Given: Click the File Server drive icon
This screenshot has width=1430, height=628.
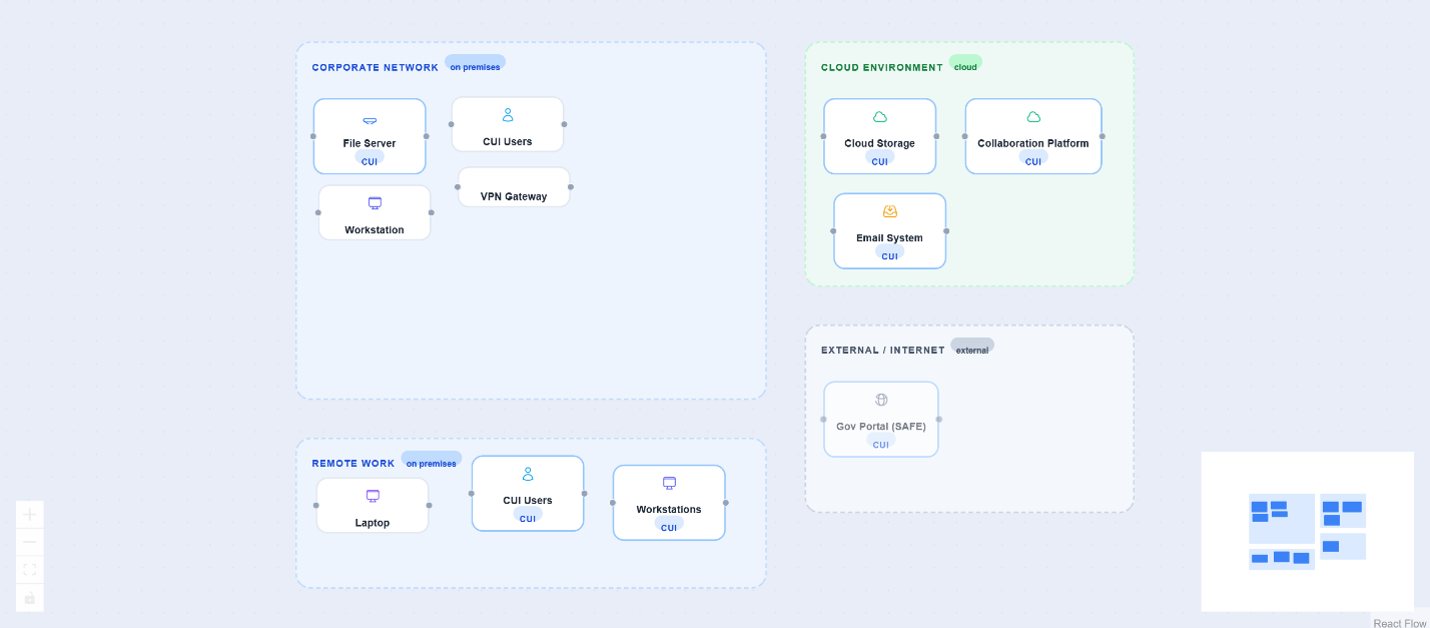Looking at the screenshot, I should [x=370, y=120].
